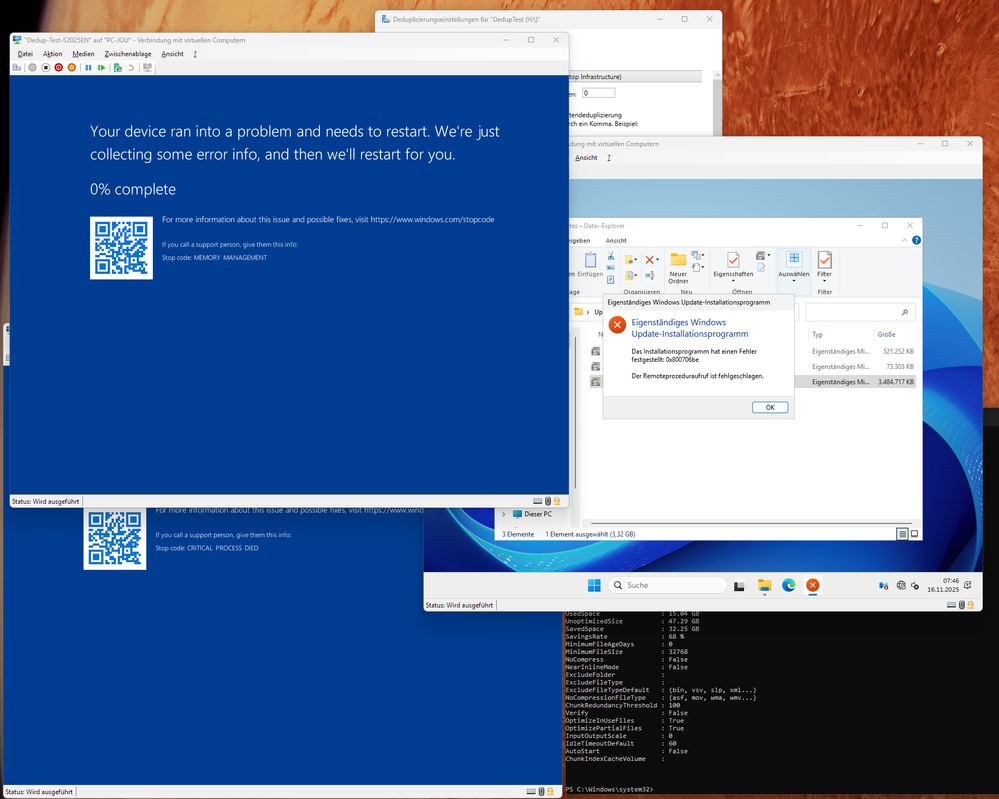The height and width of the screenshot is (799, 999).
Task: Click the red error icon in the dialog
Action: tap(617, 324)
